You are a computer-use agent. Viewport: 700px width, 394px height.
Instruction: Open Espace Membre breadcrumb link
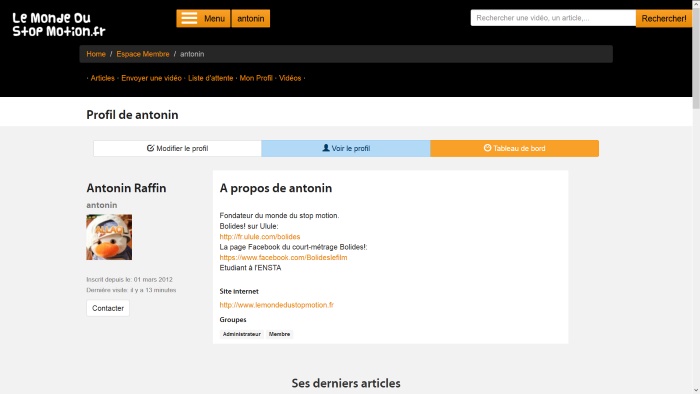(x=143, y=54)
